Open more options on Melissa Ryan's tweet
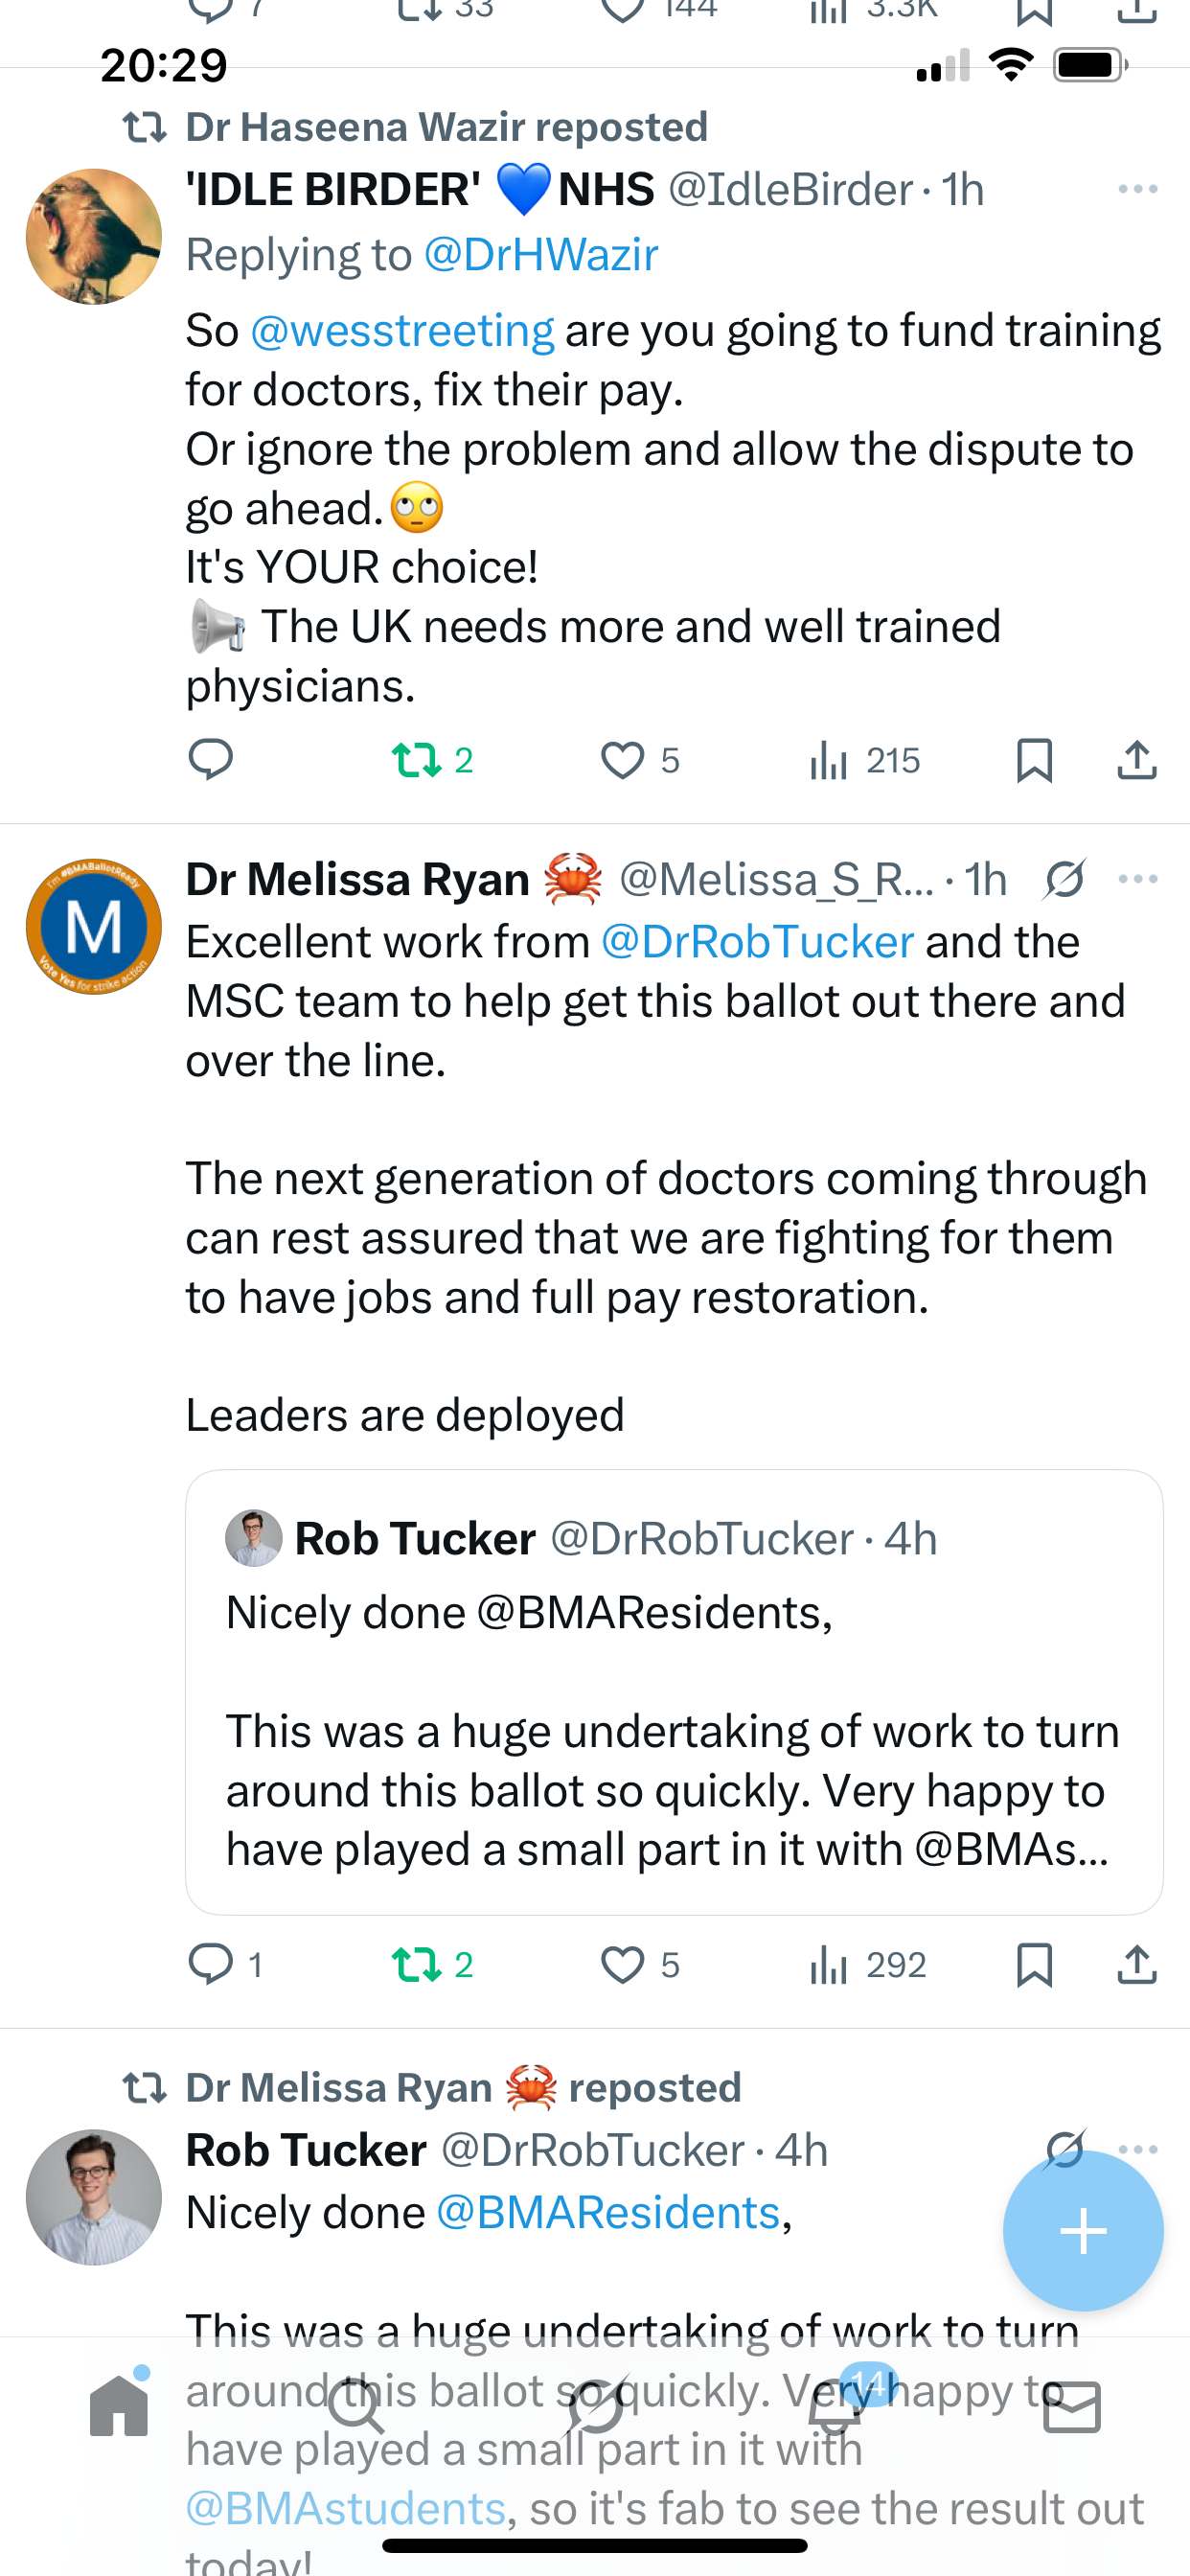 pyautogui.click(x=1137, y=879)
